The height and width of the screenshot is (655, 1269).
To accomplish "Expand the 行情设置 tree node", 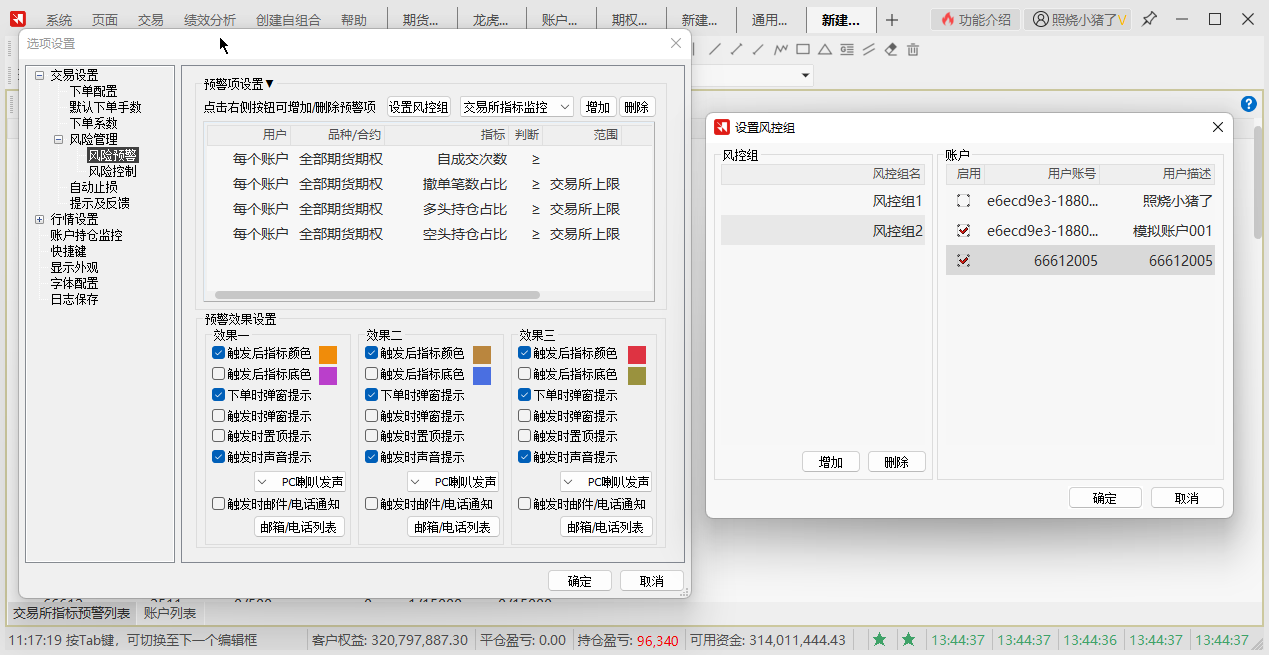I will (39, 219).
